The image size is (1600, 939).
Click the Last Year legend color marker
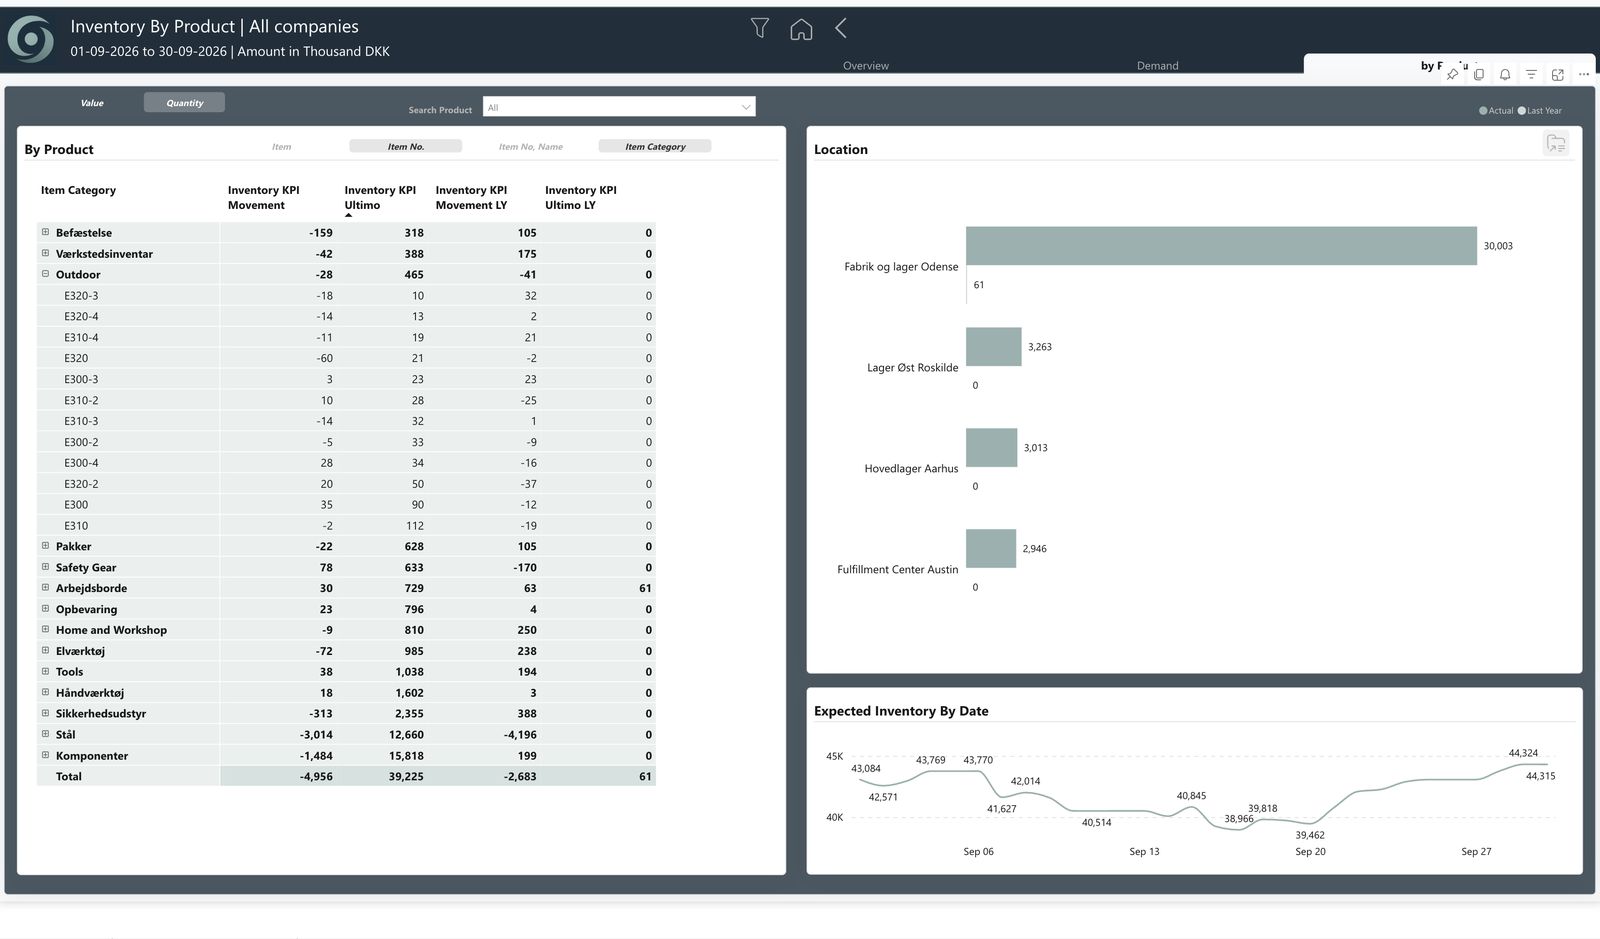pyautogui.click(x=1522, y=111)
